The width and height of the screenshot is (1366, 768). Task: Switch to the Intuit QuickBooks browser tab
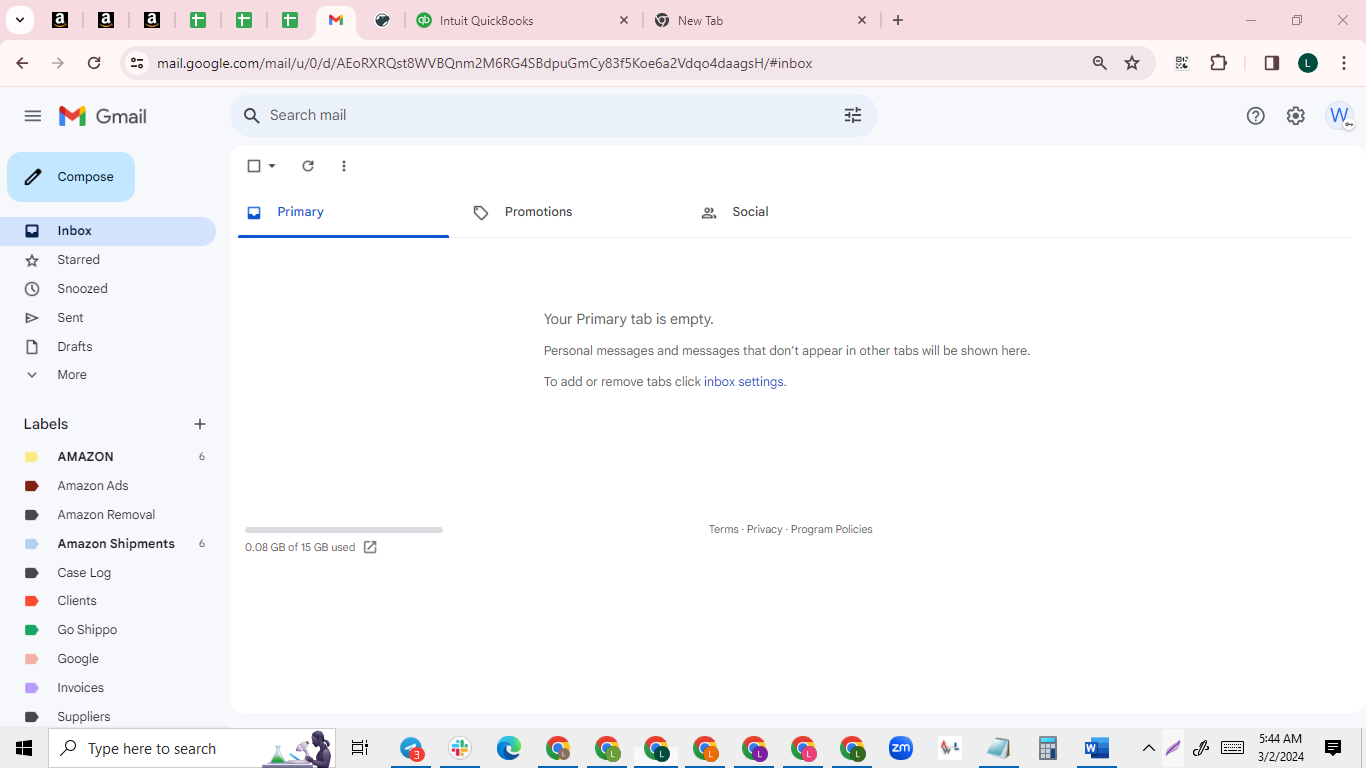click(520, 20)
